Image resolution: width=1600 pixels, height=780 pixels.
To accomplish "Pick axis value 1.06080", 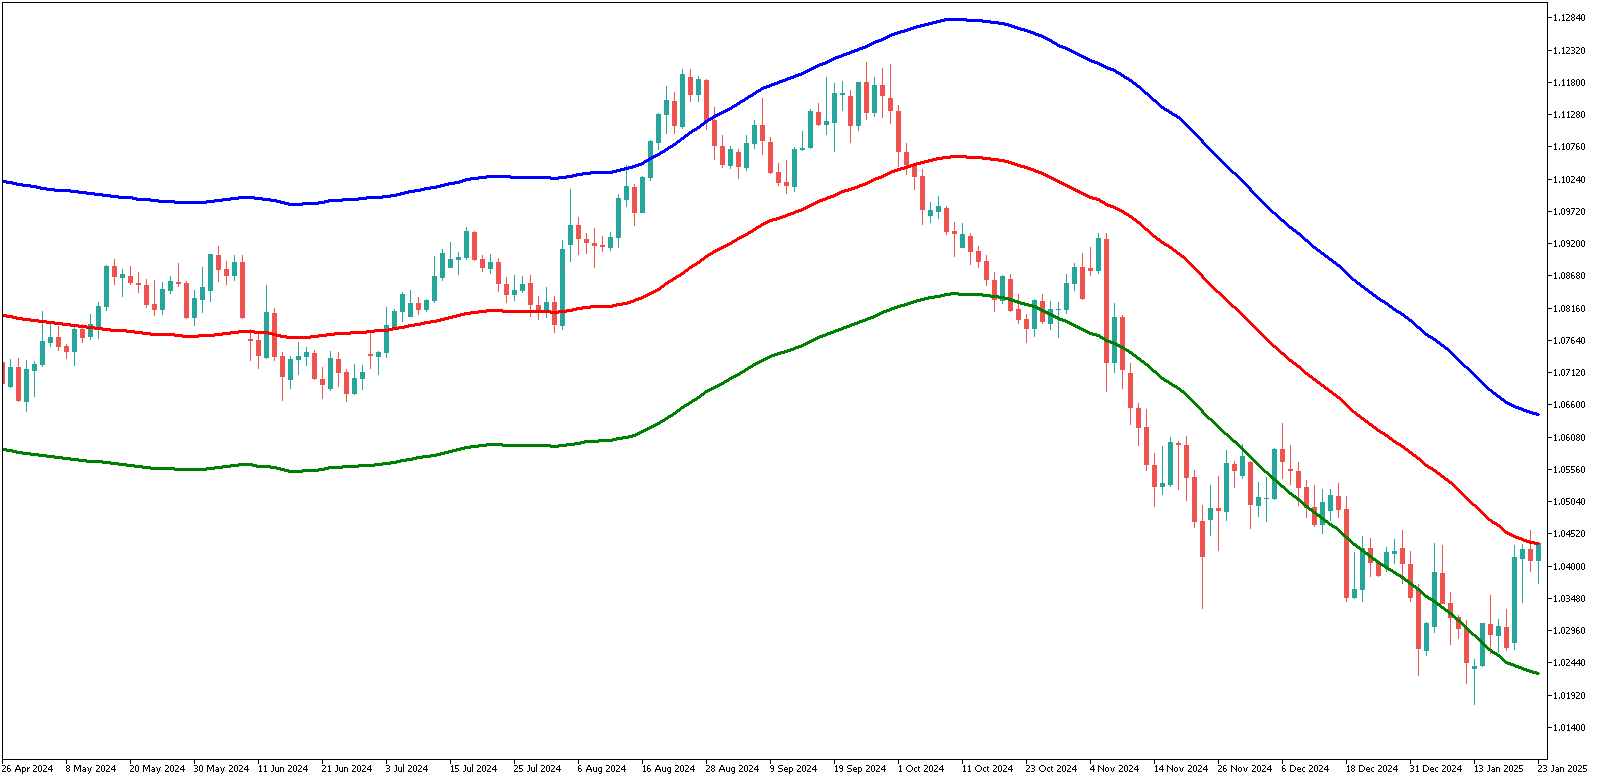I will coord(1569,437).
